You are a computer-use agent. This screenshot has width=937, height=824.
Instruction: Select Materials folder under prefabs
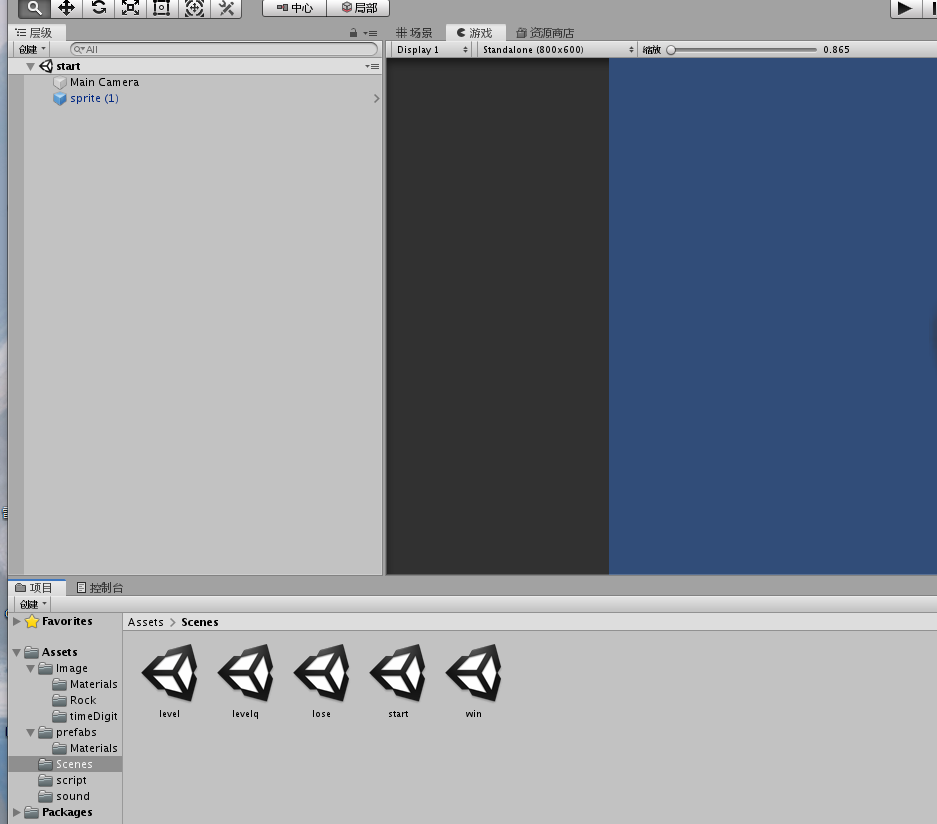coord(93,748)
